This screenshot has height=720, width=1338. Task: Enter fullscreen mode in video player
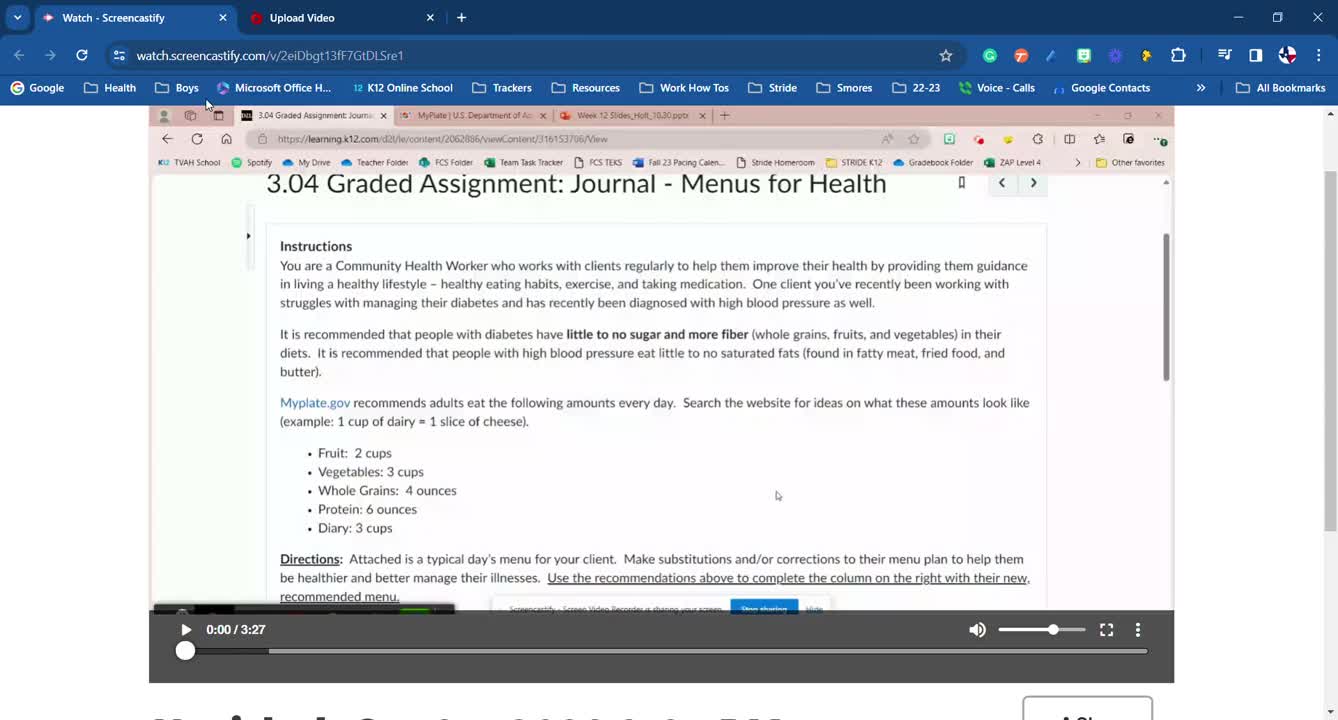point(1106,630)
